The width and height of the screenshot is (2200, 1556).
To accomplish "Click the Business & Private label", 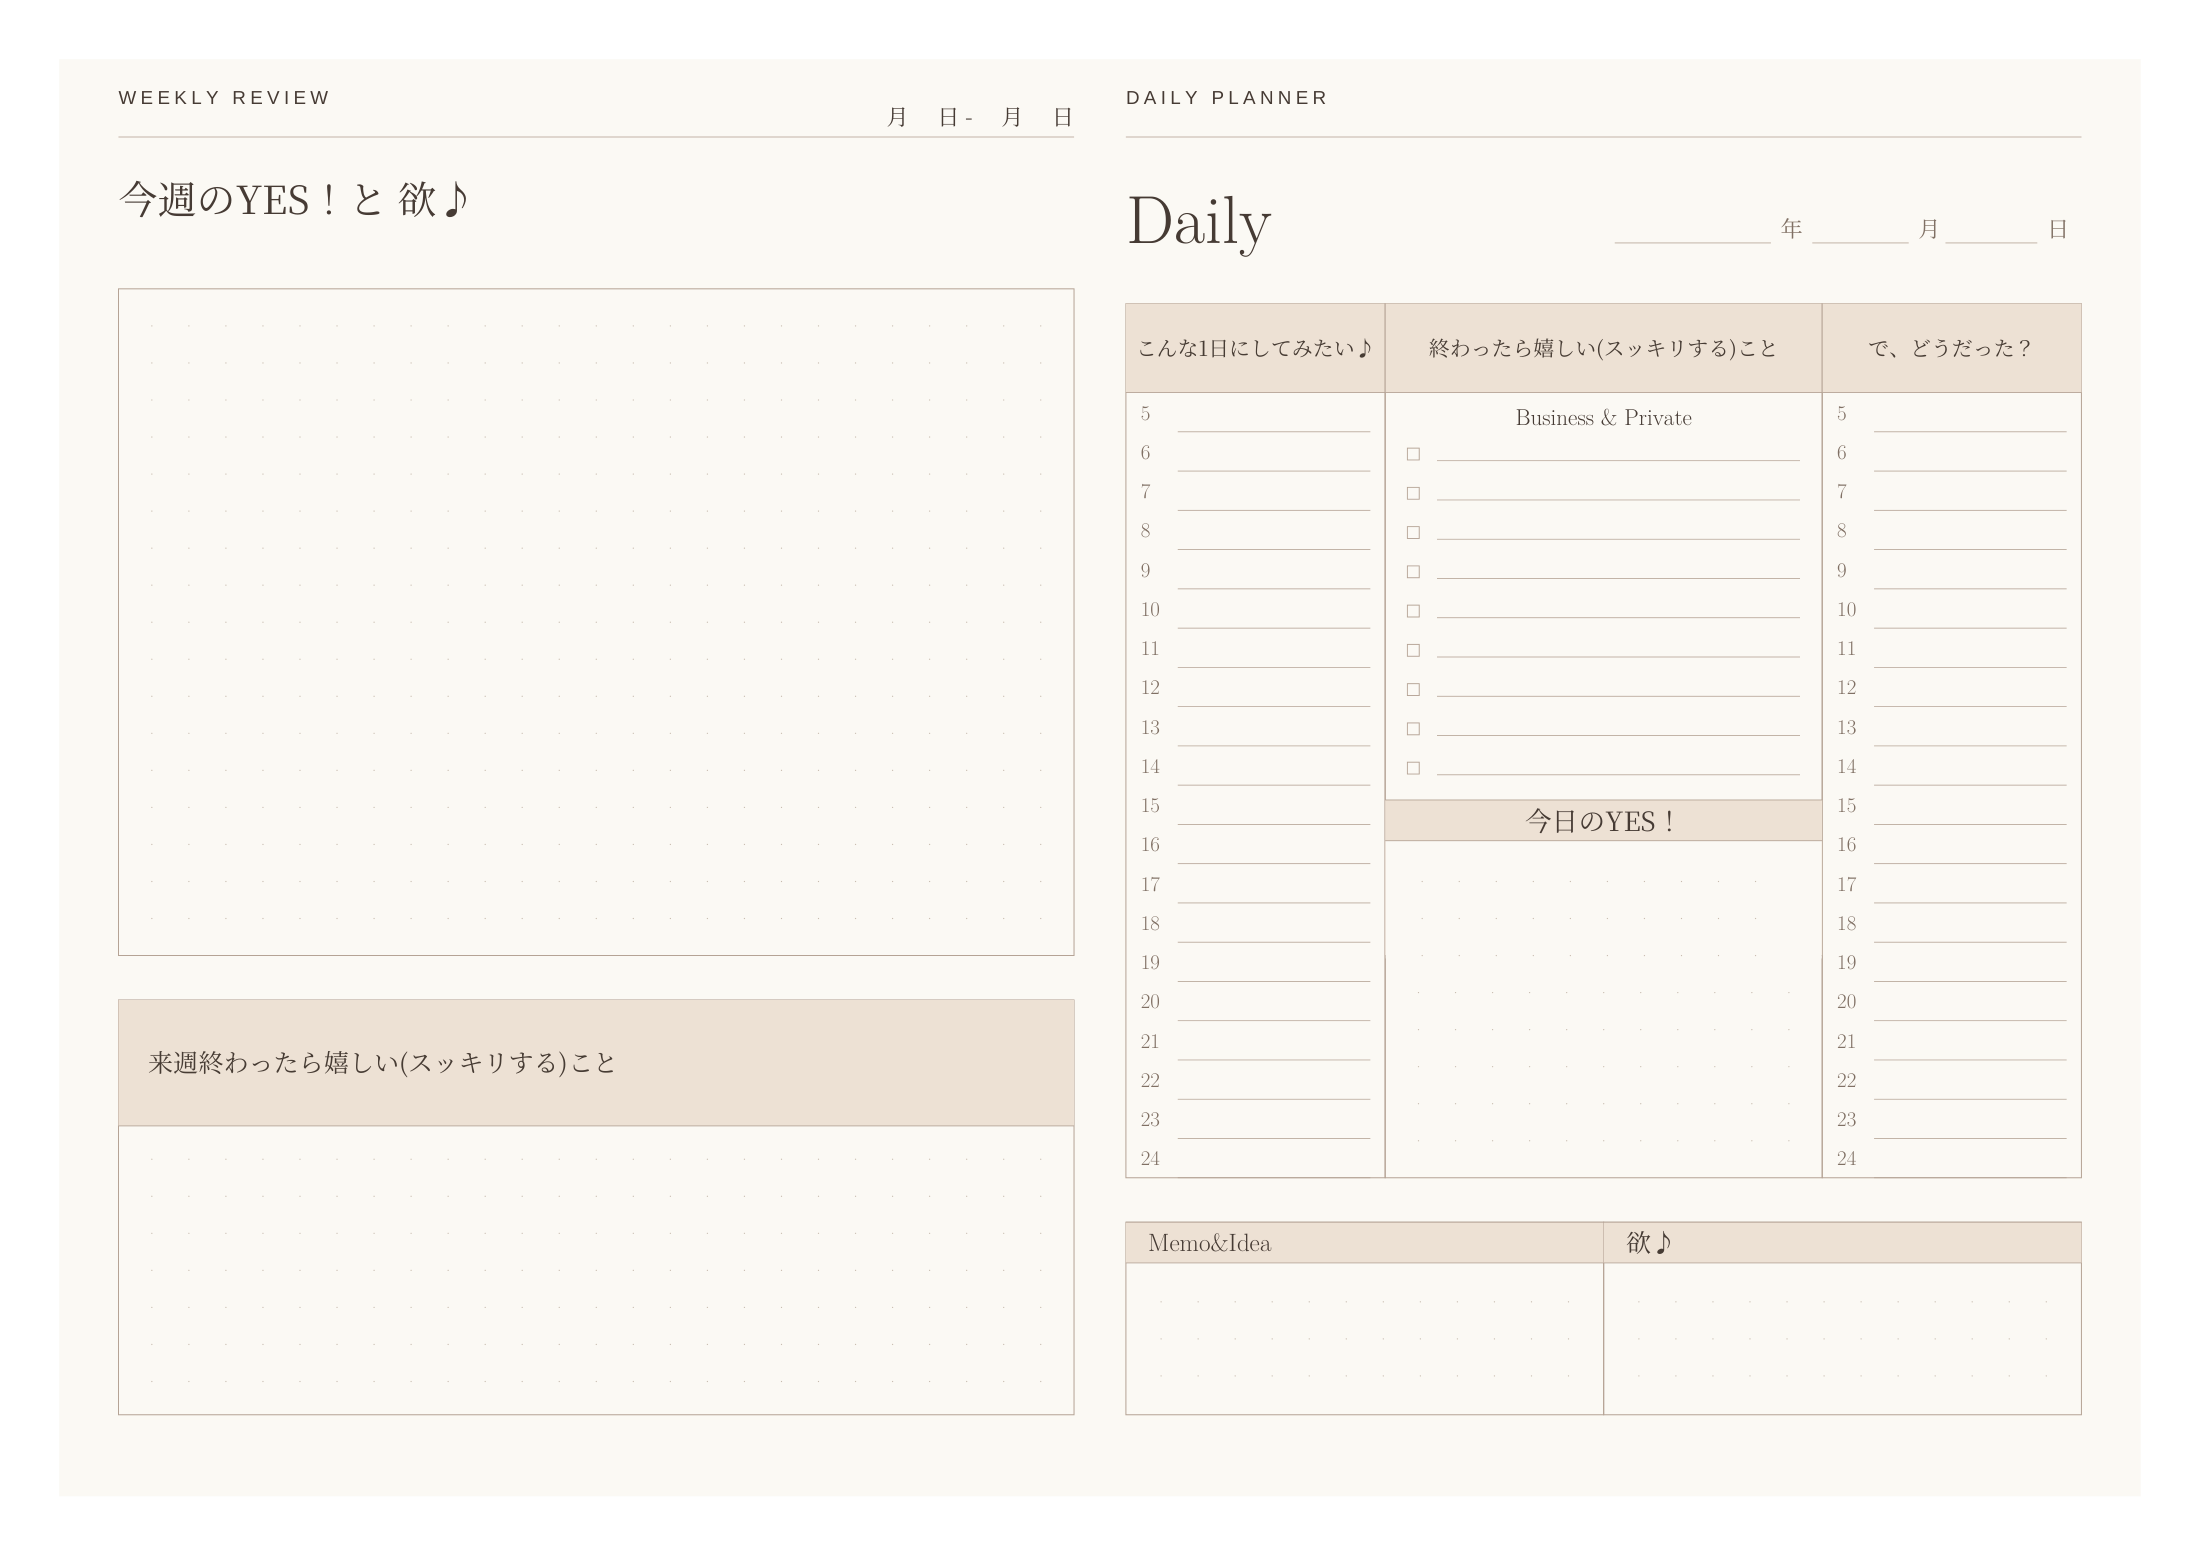I will 1603,418.
